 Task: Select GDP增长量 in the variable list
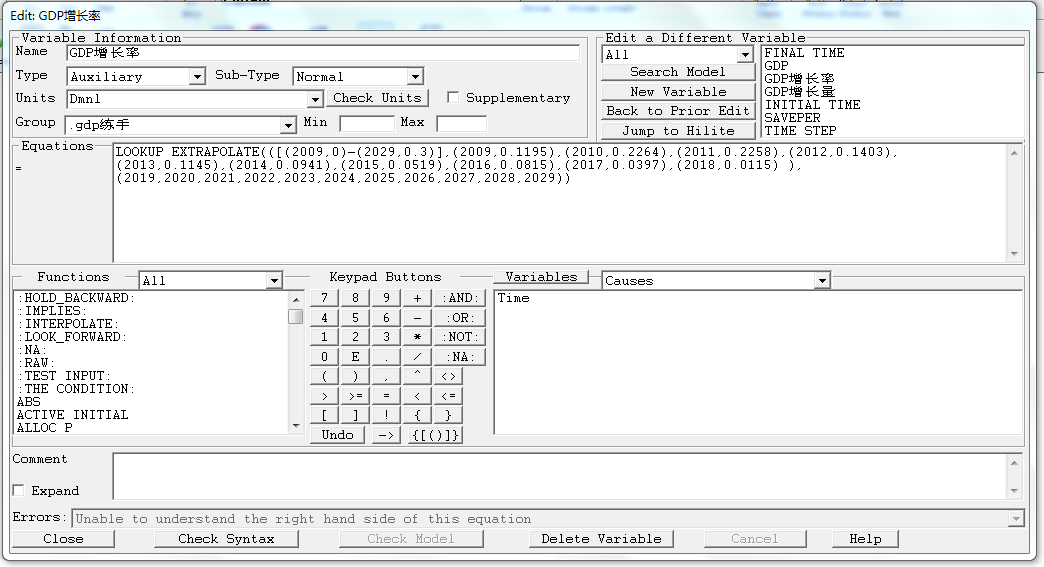pos(800,92)
